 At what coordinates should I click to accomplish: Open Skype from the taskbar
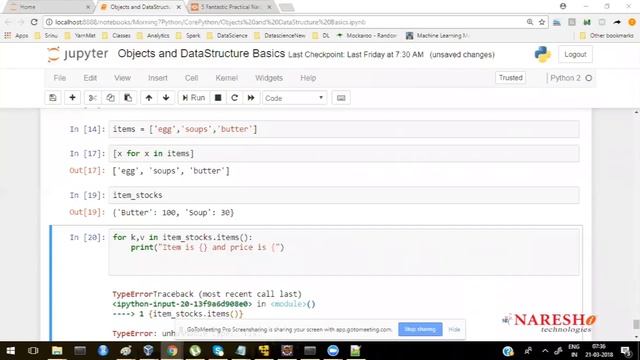click(x=218, y=351)
